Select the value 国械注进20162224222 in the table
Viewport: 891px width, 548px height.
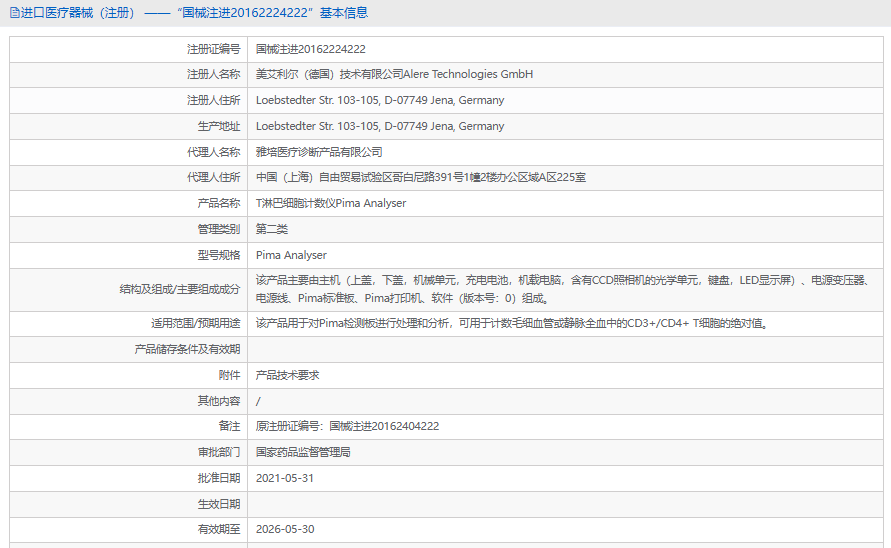pos(311,49)
